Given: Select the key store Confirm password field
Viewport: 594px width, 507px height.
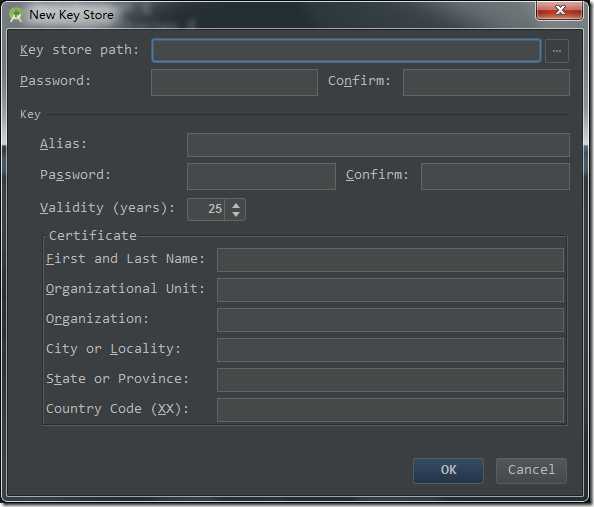Looking at the screenshot, I should (x=486, y=82).
